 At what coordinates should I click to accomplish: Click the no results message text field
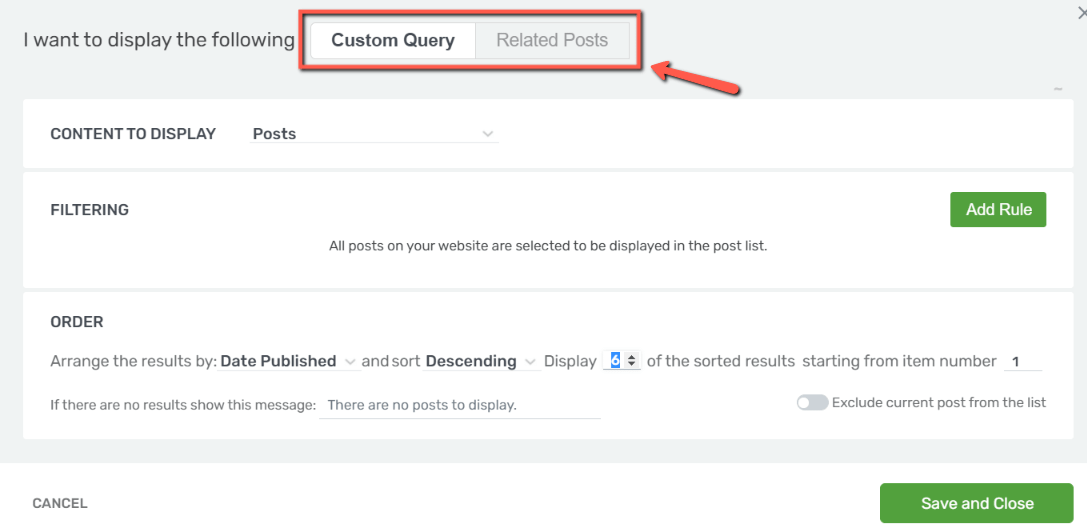point(460,405)
